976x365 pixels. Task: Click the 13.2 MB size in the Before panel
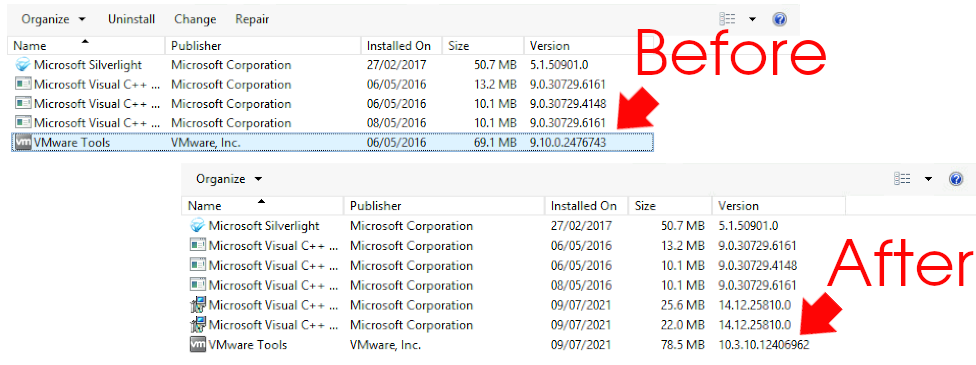494,84
